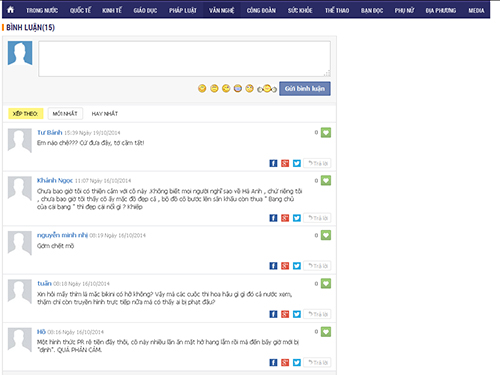Like Khánh Ngọc's comment with the heart
The height and width of the screenshot is (375, 500).
coord(326,181)
